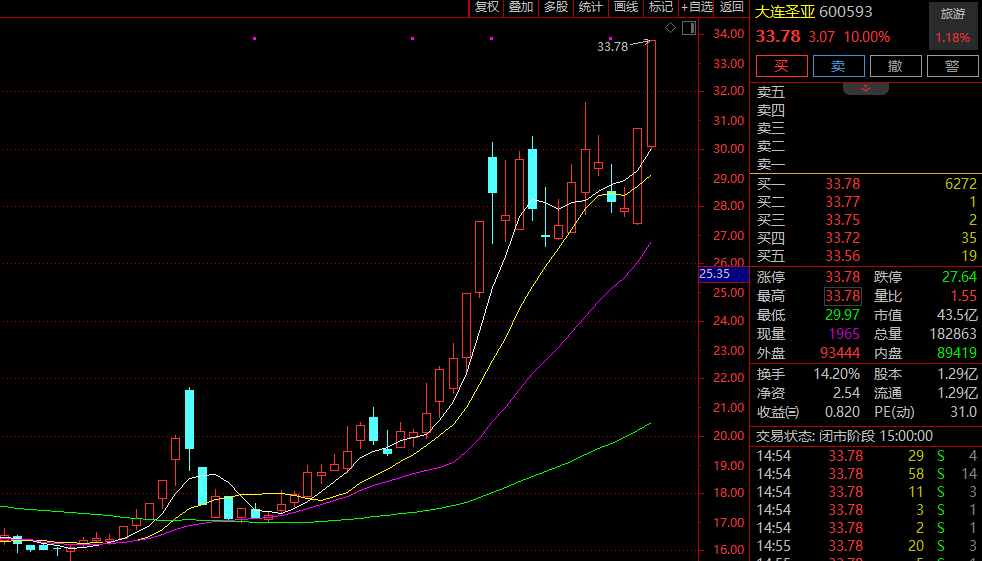Open the 警 price alert button
The image size is (982, 561).
point(952,66)
